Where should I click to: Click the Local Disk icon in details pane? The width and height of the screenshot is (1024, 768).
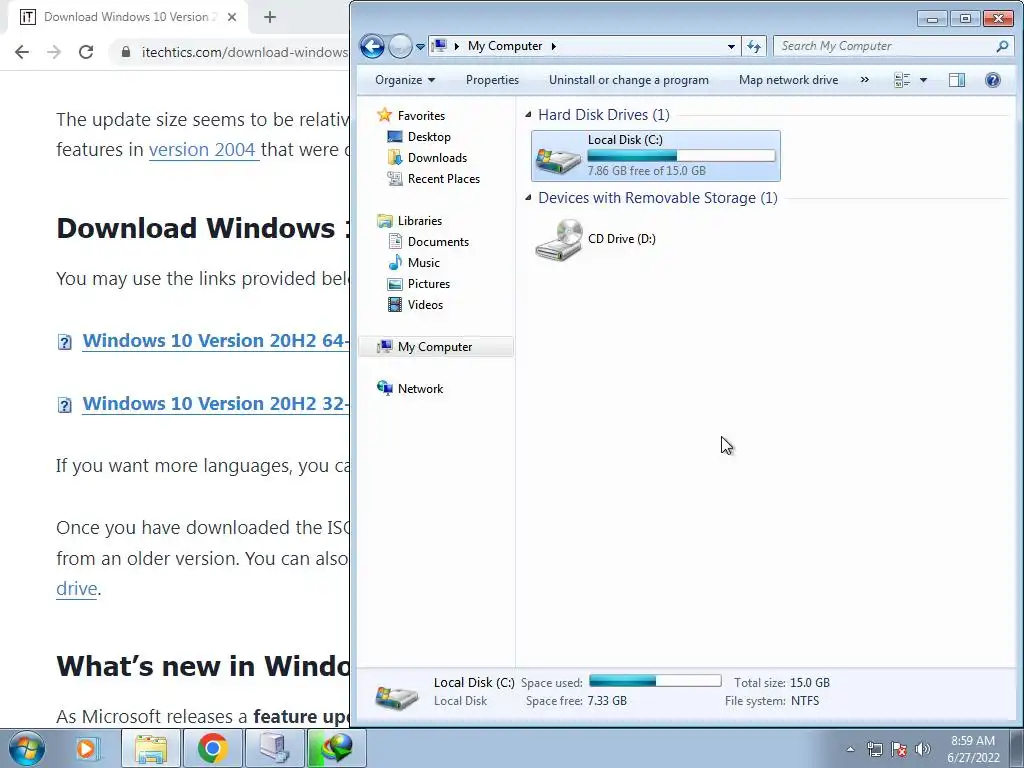[396, 696]
